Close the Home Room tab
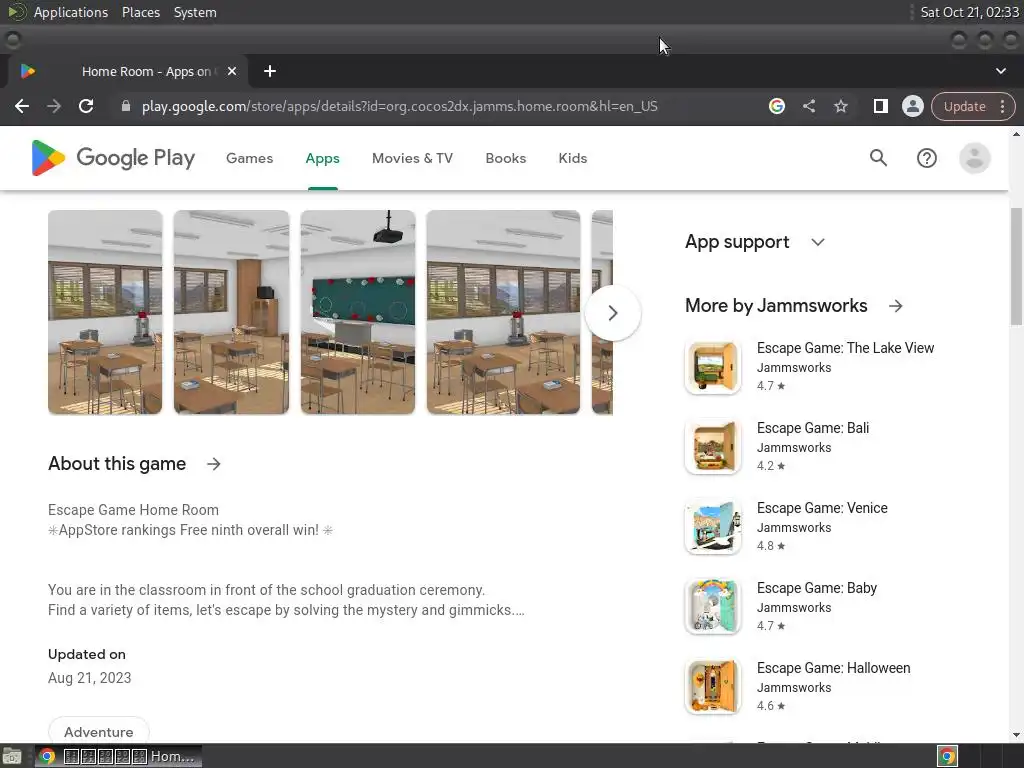The image size is (1024, 768). 232,71
